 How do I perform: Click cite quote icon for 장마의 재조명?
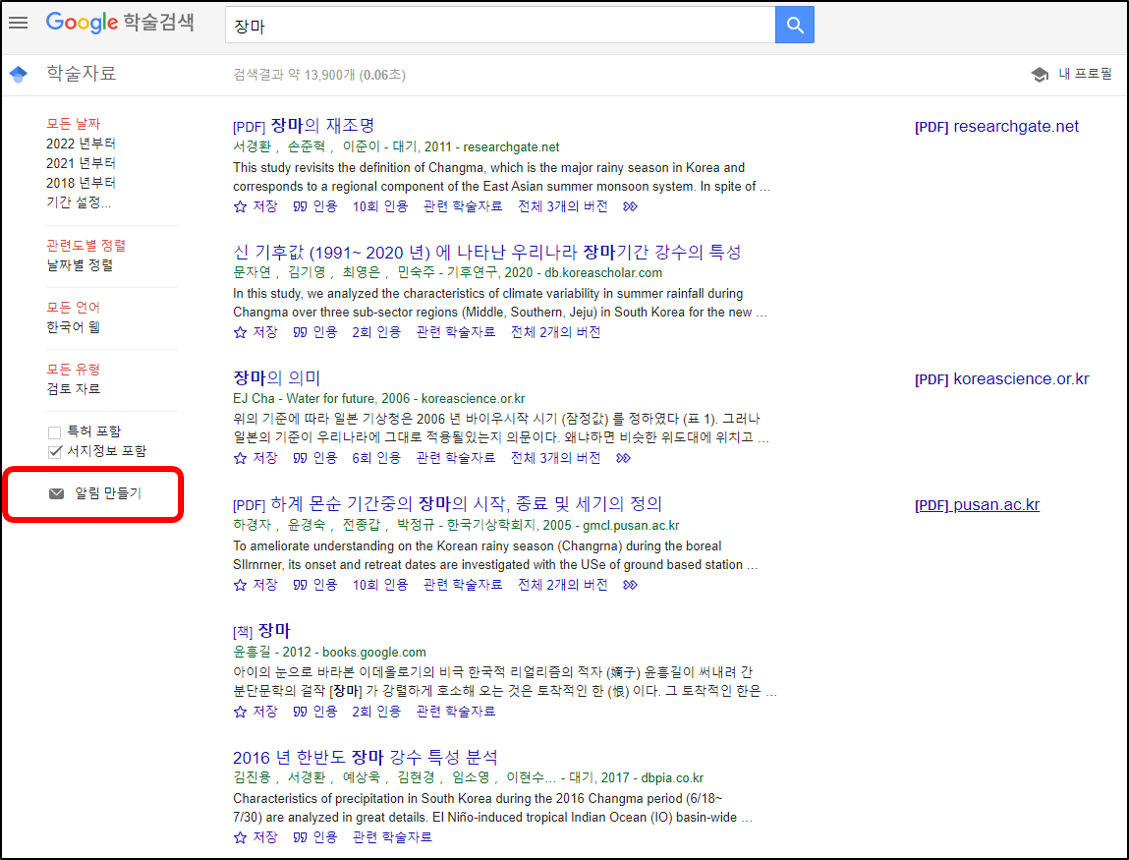[x=300, y=207]
